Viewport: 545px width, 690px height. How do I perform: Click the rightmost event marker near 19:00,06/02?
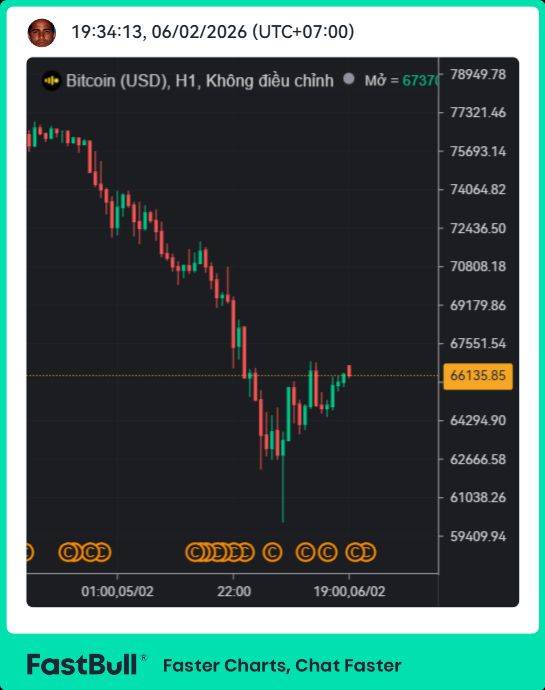[x=367, y=552]
